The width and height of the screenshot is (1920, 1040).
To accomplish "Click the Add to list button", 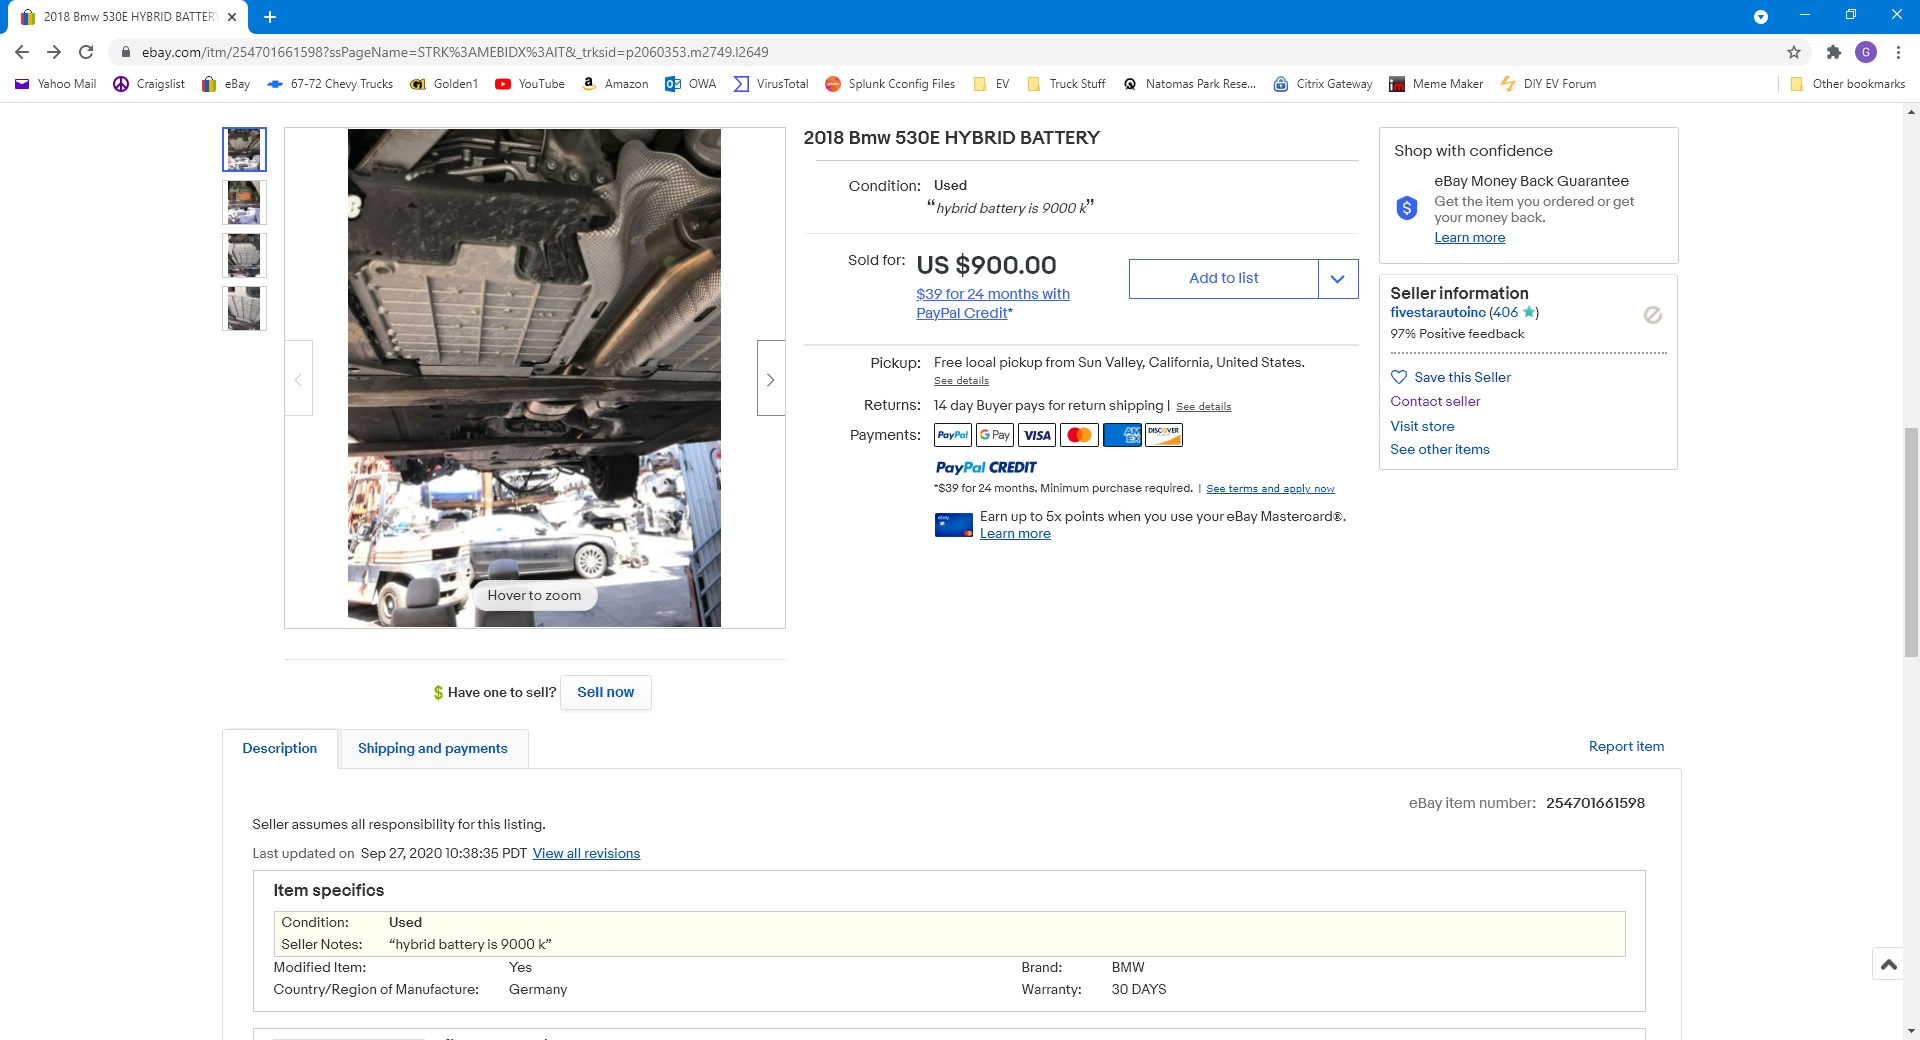I will click(x=1223, y=279).
